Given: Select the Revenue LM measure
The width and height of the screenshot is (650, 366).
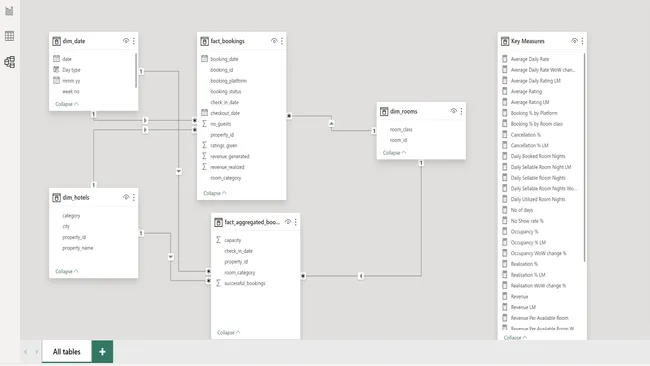Looking at the screenshot, I should click(523, 307).
